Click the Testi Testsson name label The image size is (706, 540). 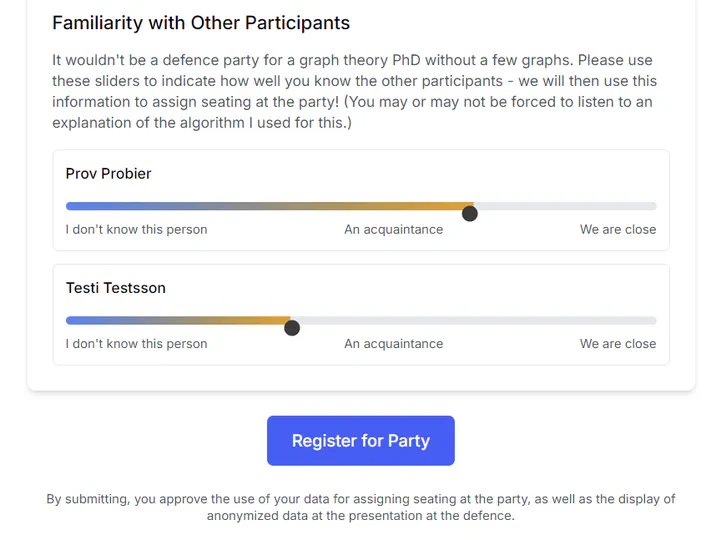pos(116,288)
